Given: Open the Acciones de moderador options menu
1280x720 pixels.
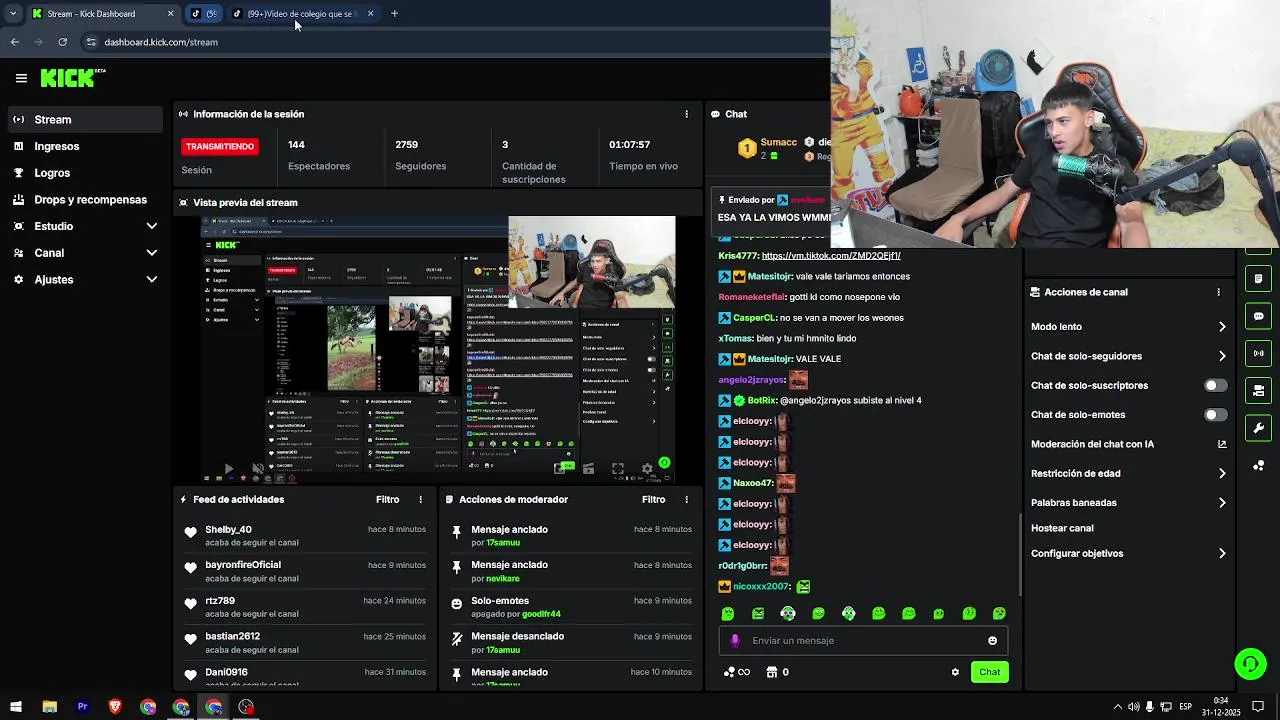Looking at the screenshot, I should (x=686, y=499).
